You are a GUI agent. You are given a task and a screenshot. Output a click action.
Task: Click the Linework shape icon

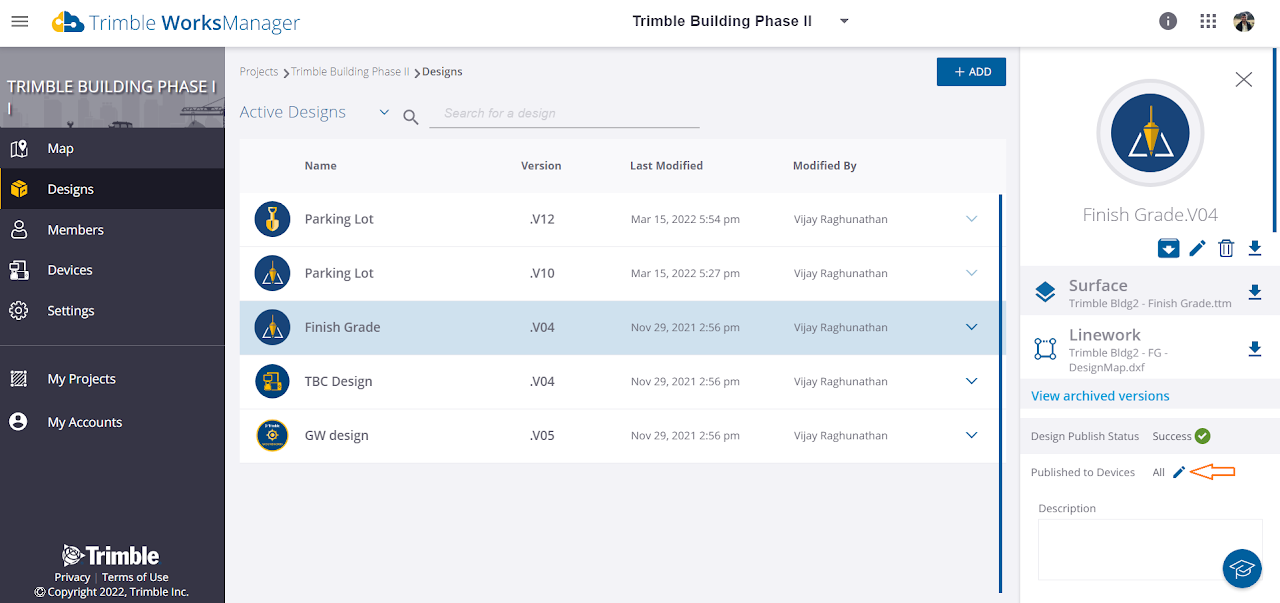pos(1045,348)
